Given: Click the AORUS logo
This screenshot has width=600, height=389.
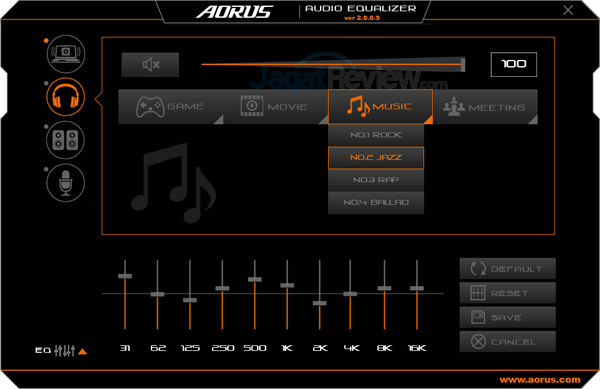Looking at the screenshot, I should [235, 12].
